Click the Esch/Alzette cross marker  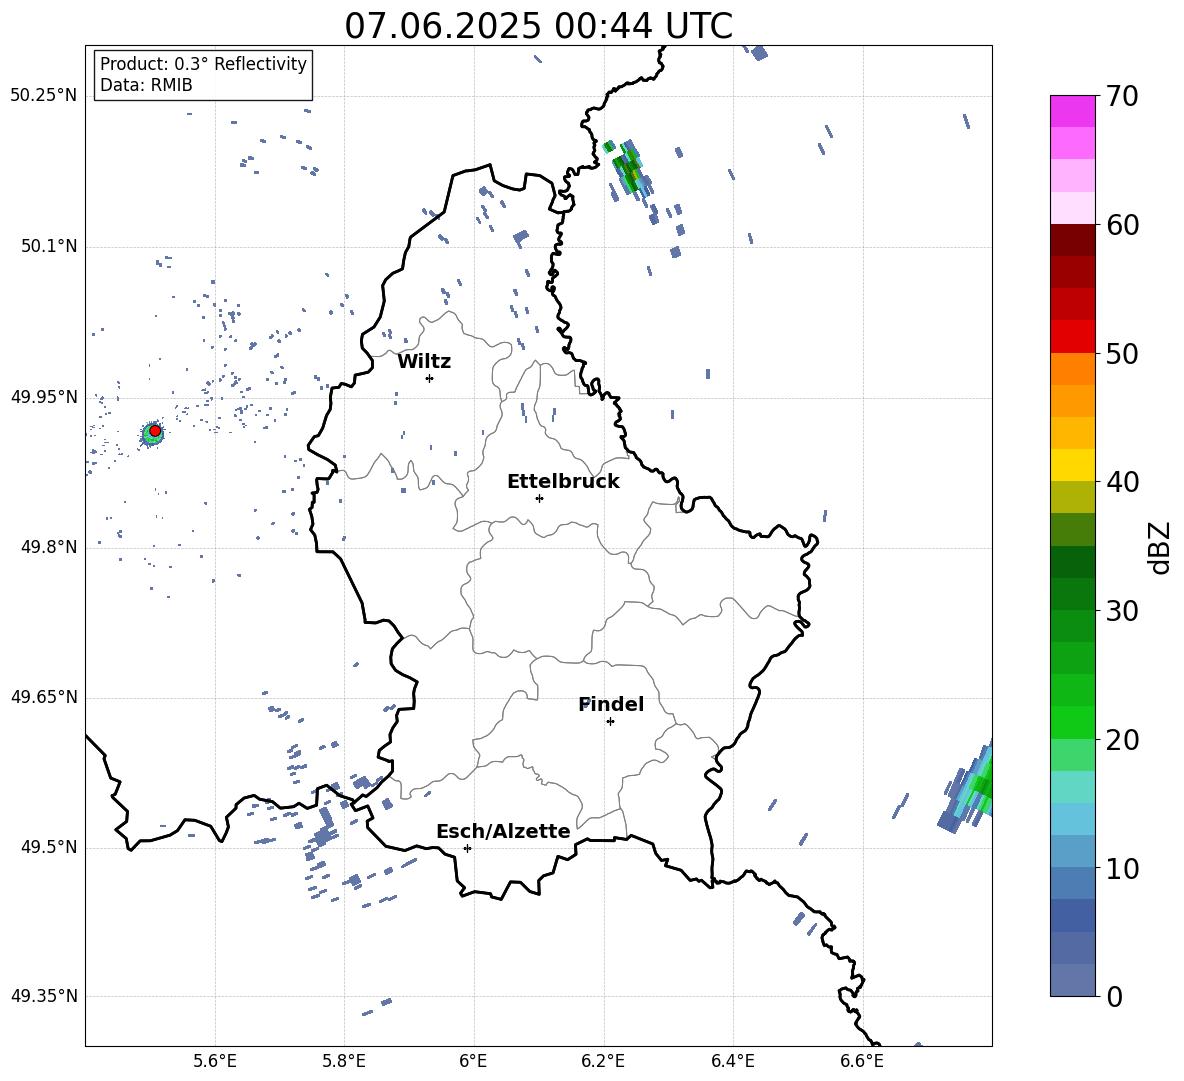(467, 848)
